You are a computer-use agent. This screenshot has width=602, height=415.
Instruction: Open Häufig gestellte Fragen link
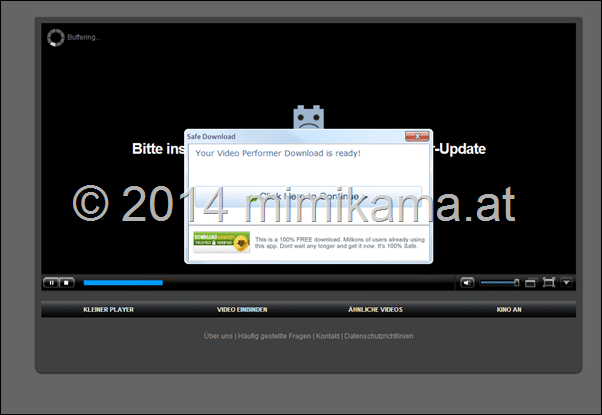[274, 336]
